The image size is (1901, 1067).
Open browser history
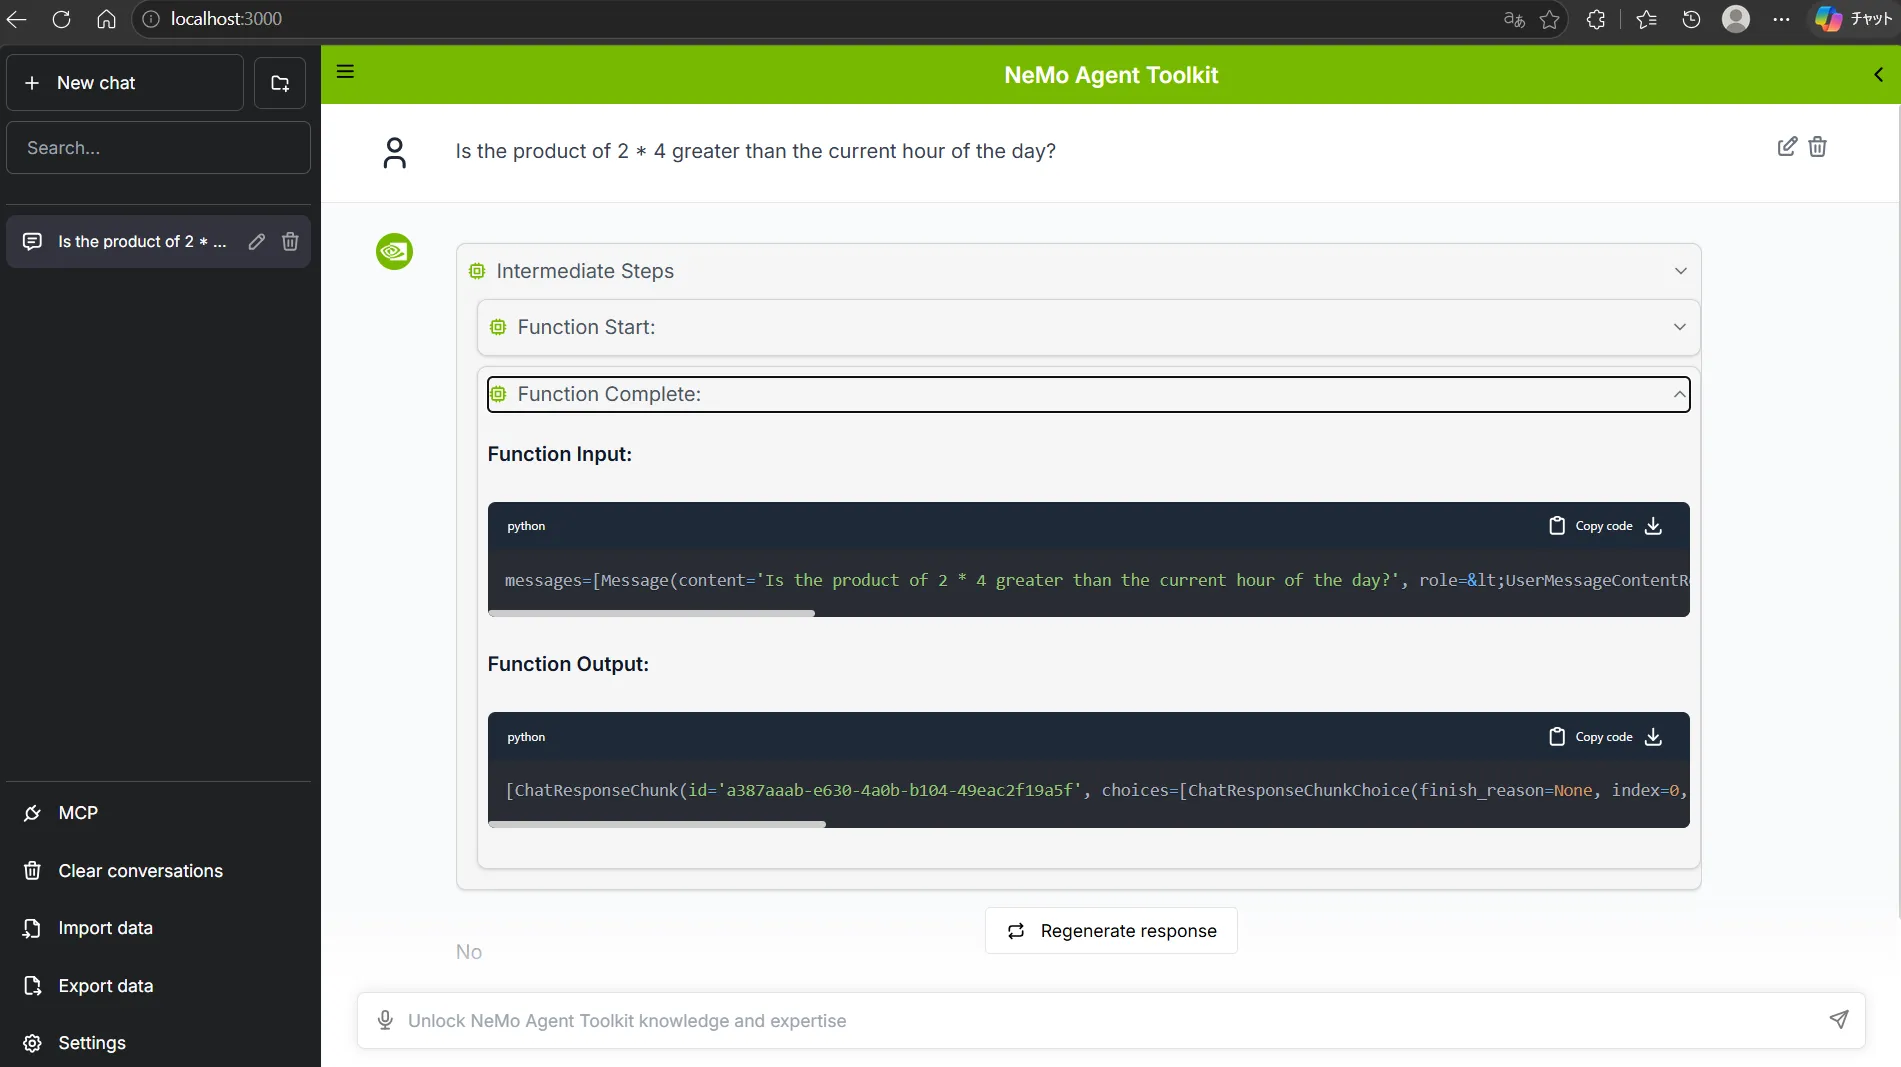[1691, 19]
